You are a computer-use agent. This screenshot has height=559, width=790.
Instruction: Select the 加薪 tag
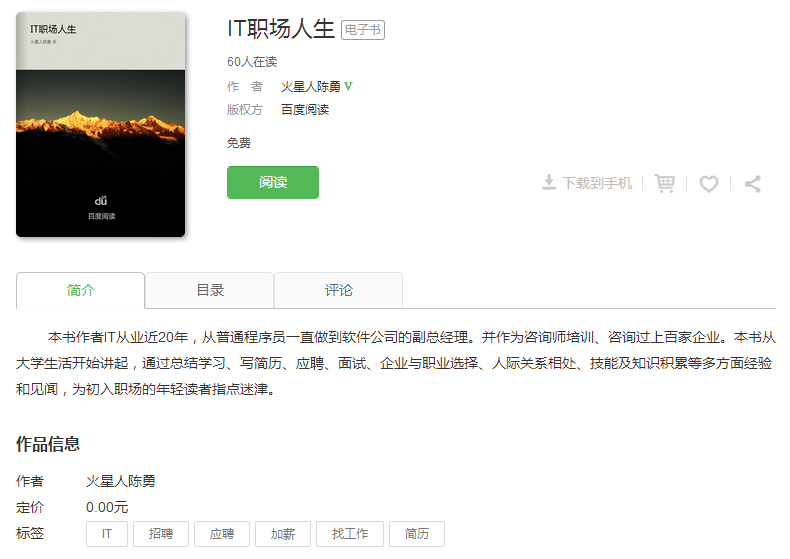283,534
